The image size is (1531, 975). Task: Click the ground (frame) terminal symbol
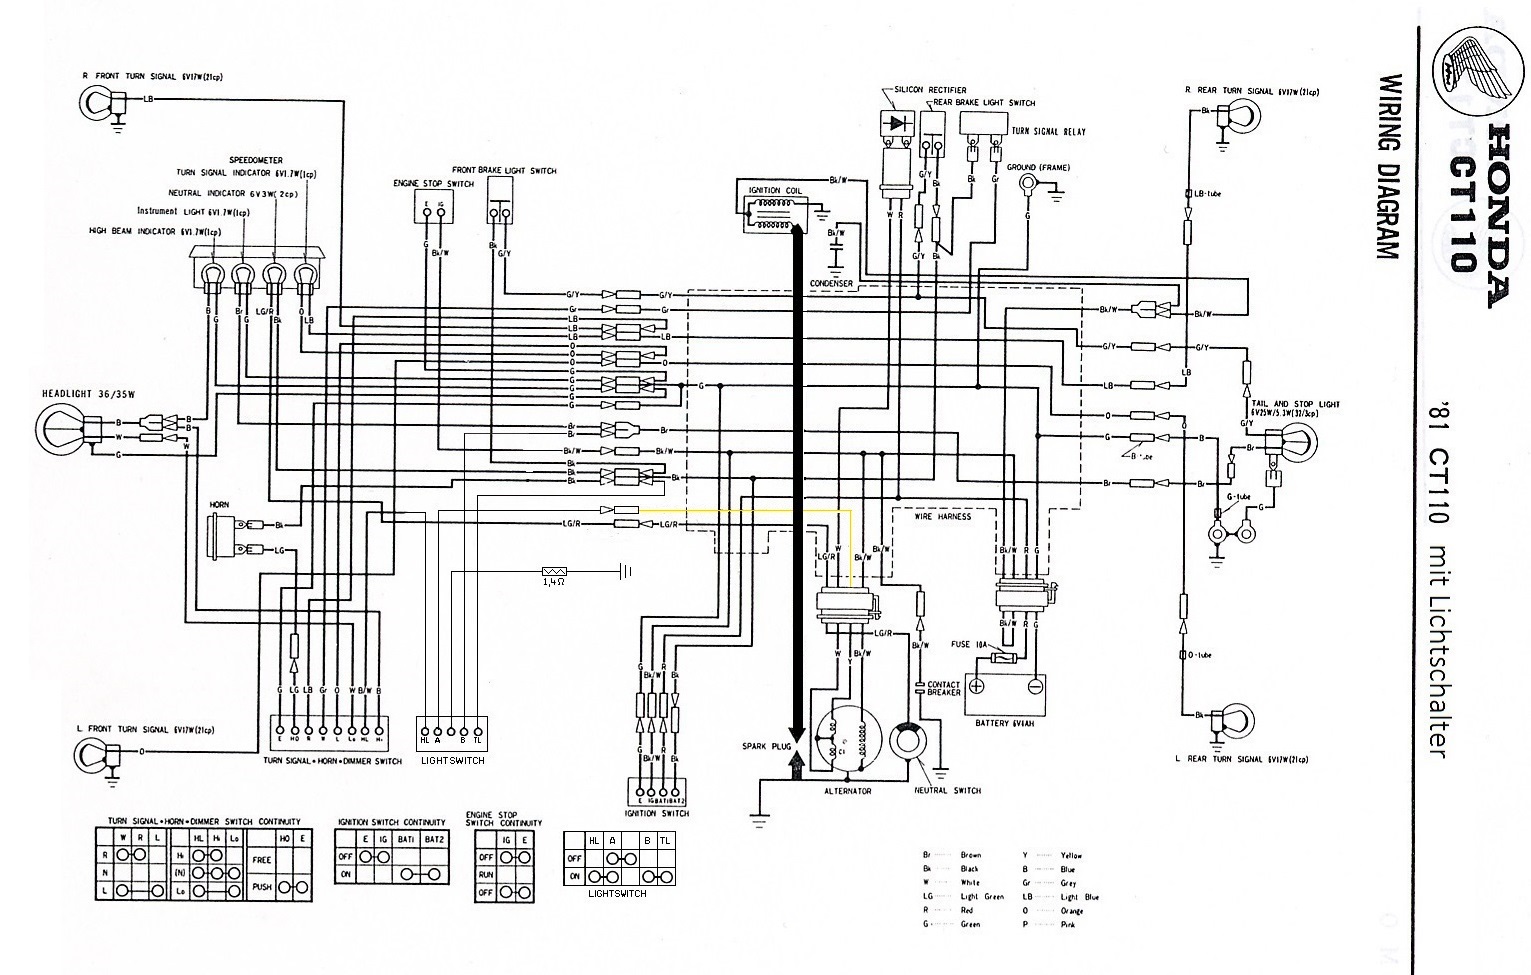[1027, 184]
